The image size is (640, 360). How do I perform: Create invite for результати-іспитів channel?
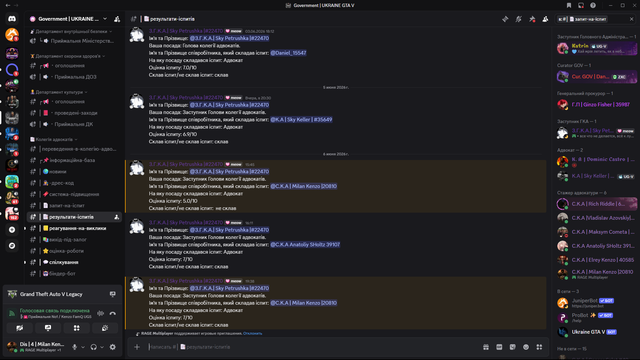tap(116, 217)
